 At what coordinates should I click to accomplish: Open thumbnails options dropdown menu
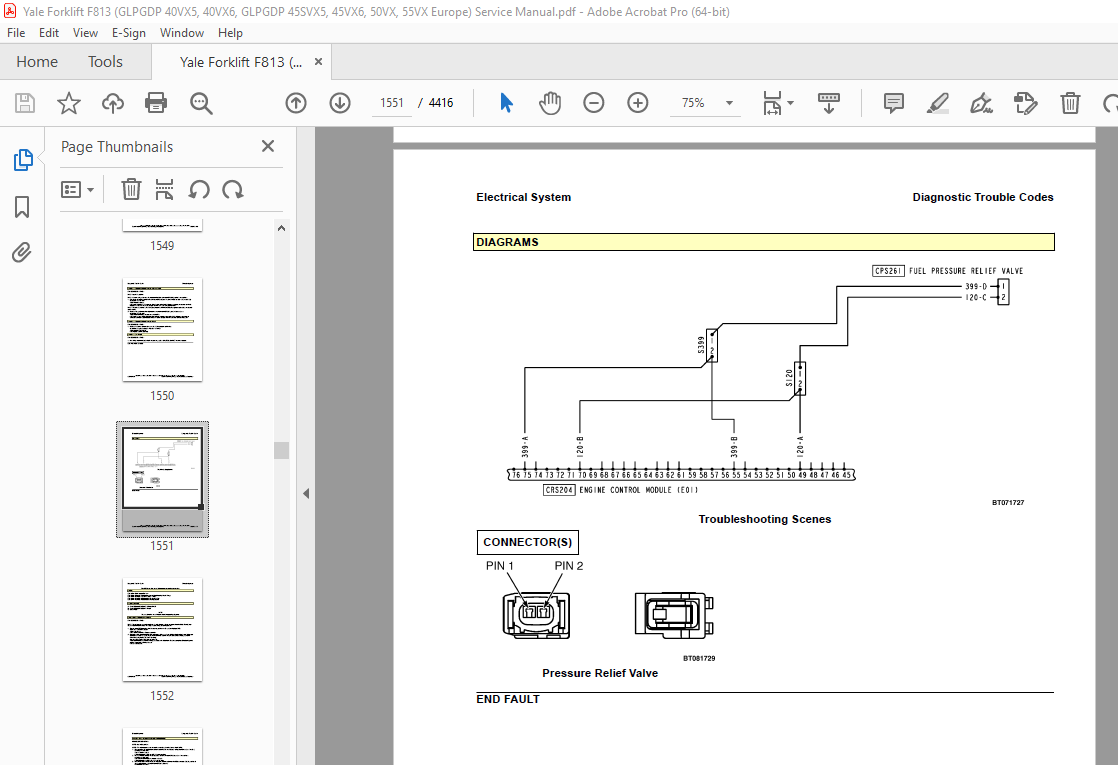pos(77,190)
